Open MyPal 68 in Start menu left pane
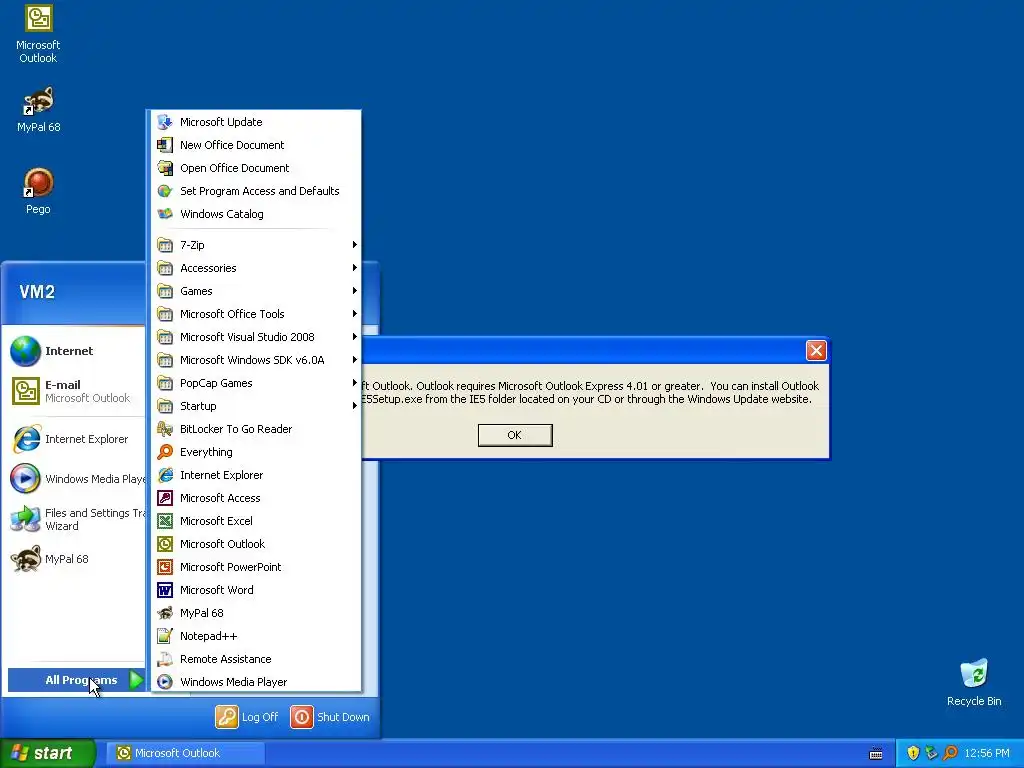The height and width of the screenshot is (768, 1024). (x=76, y=559)
